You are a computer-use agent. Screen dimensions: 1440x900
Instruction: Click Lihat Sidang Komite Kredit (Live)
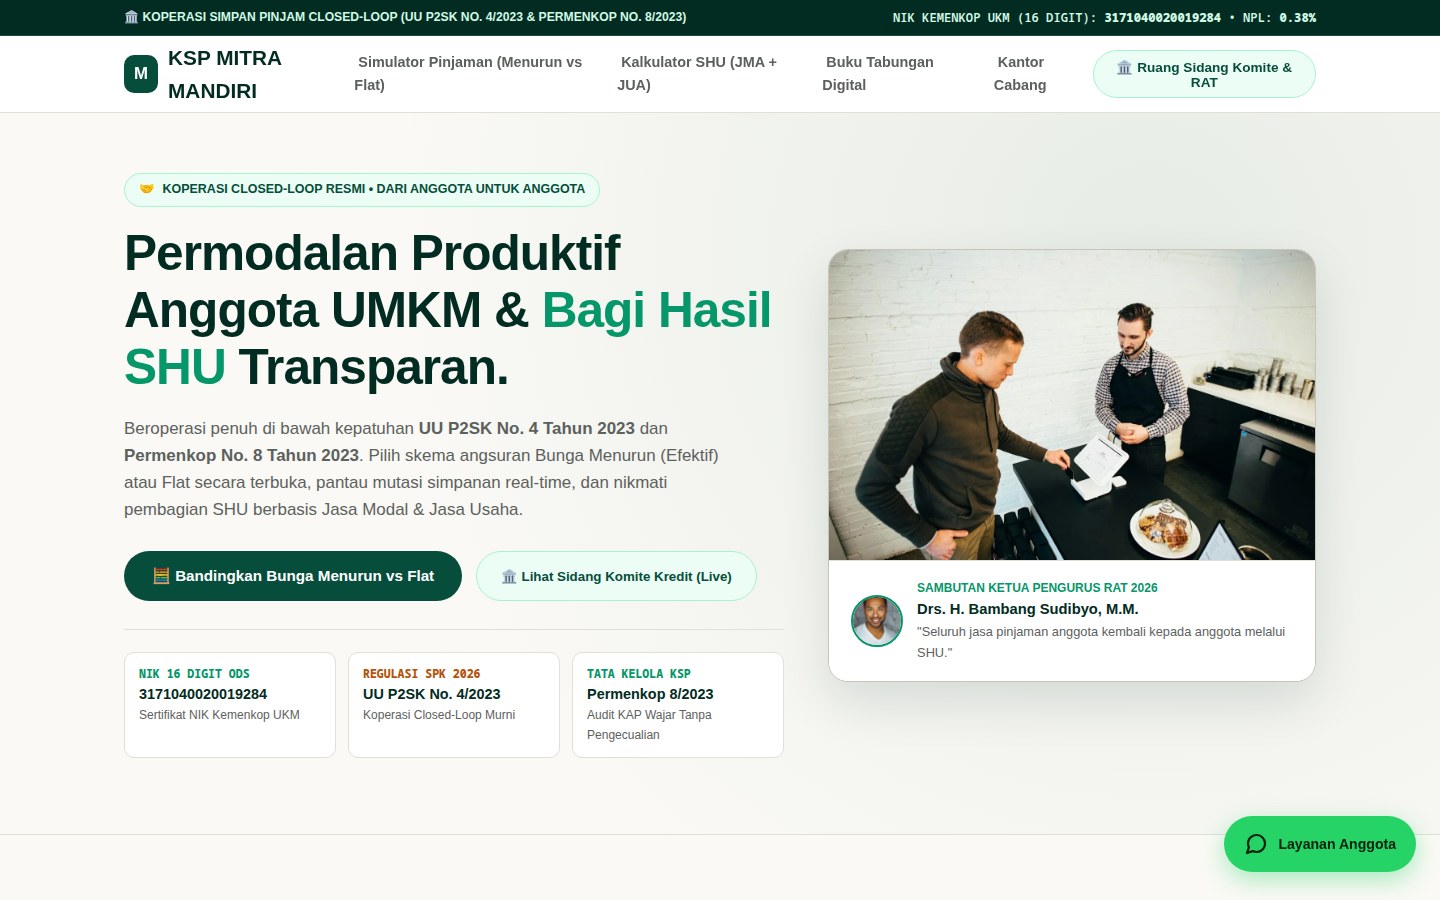(616, 576)
